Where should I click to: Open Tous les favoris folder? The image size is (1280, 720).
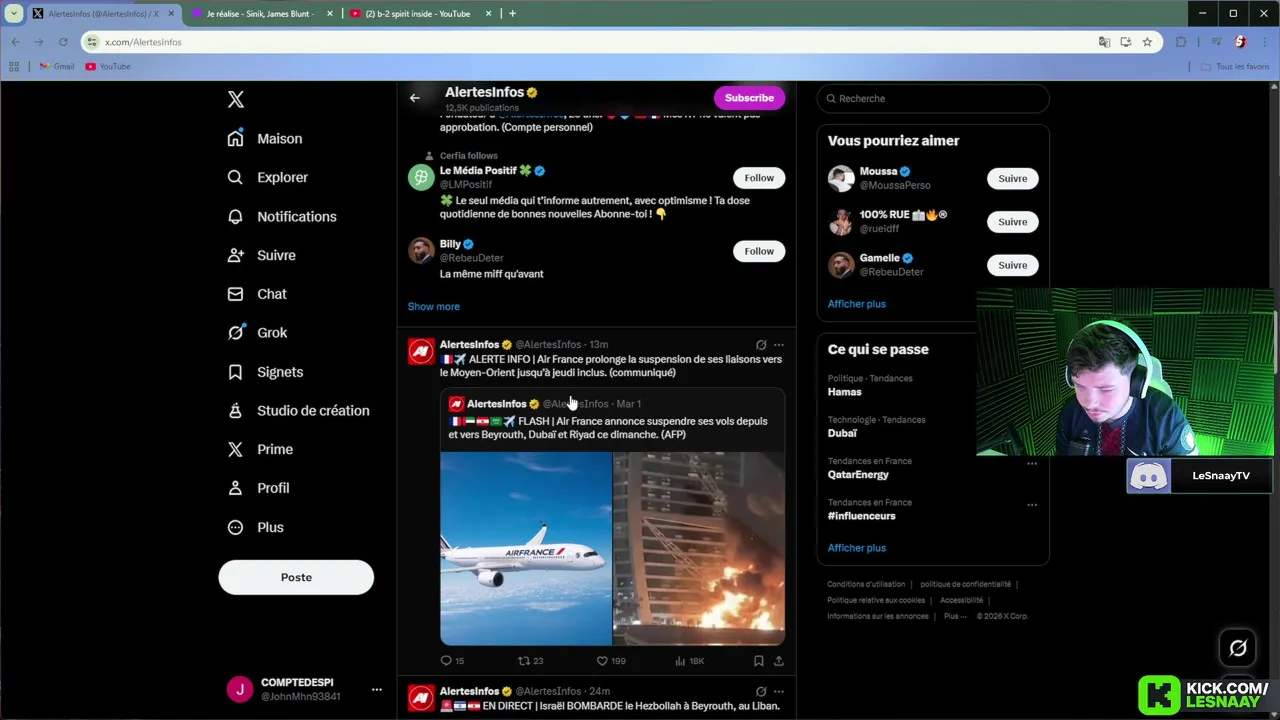1236,67
